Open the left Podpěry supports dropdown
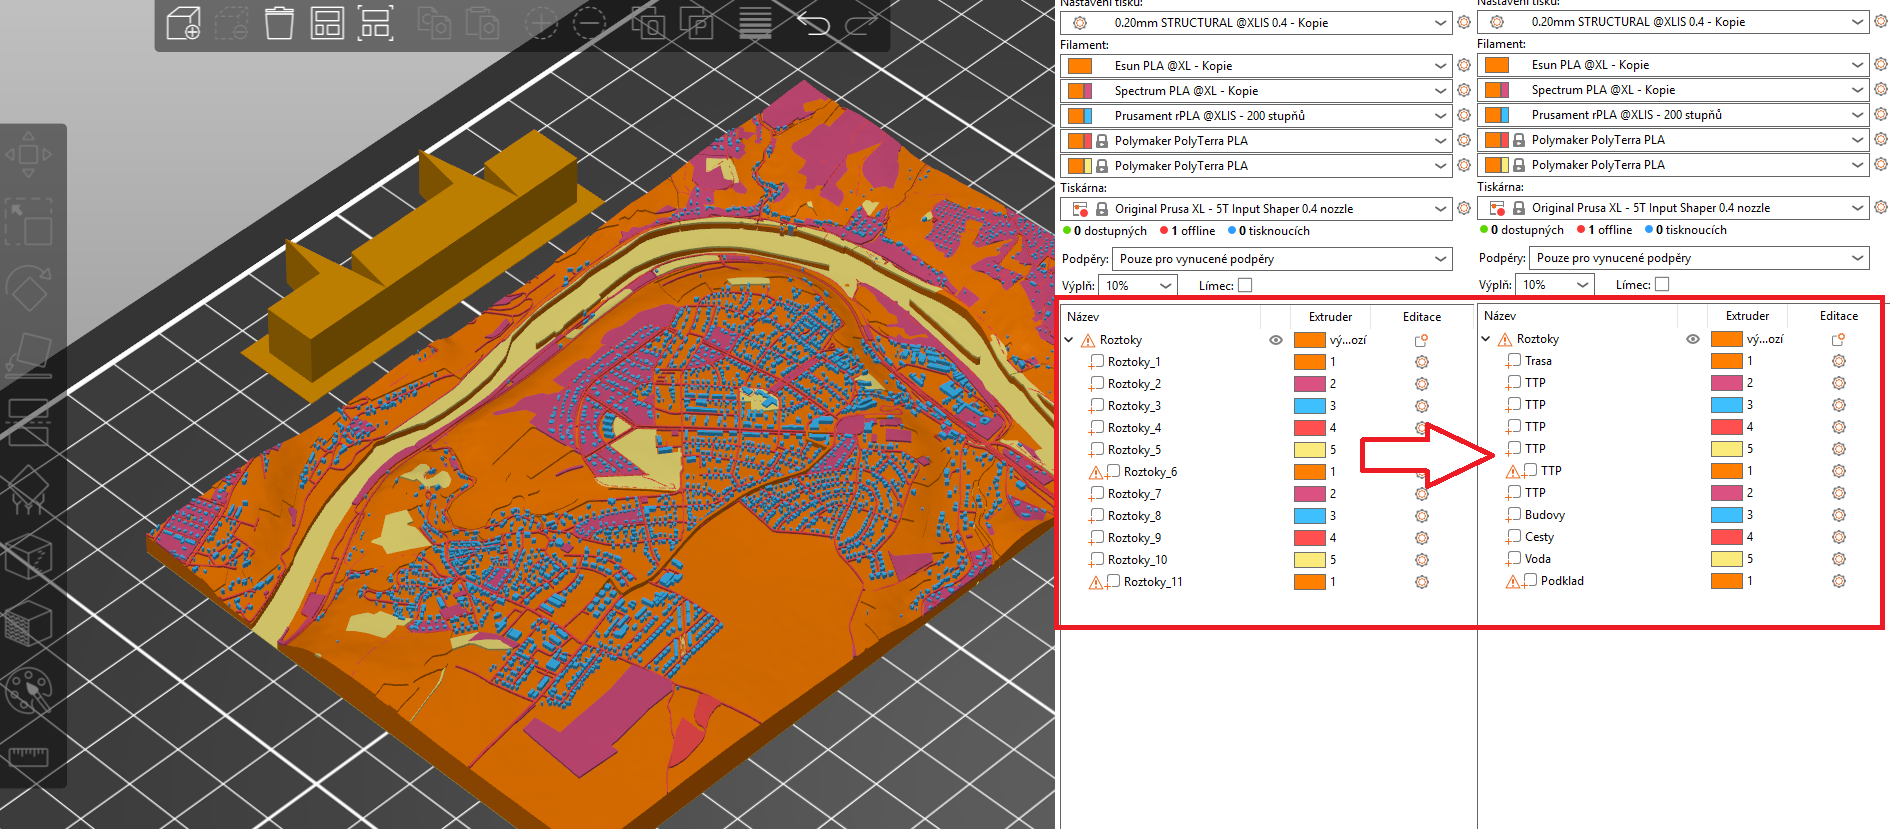This screenshot has width=1890, height=829. [x=1282, y=259]
